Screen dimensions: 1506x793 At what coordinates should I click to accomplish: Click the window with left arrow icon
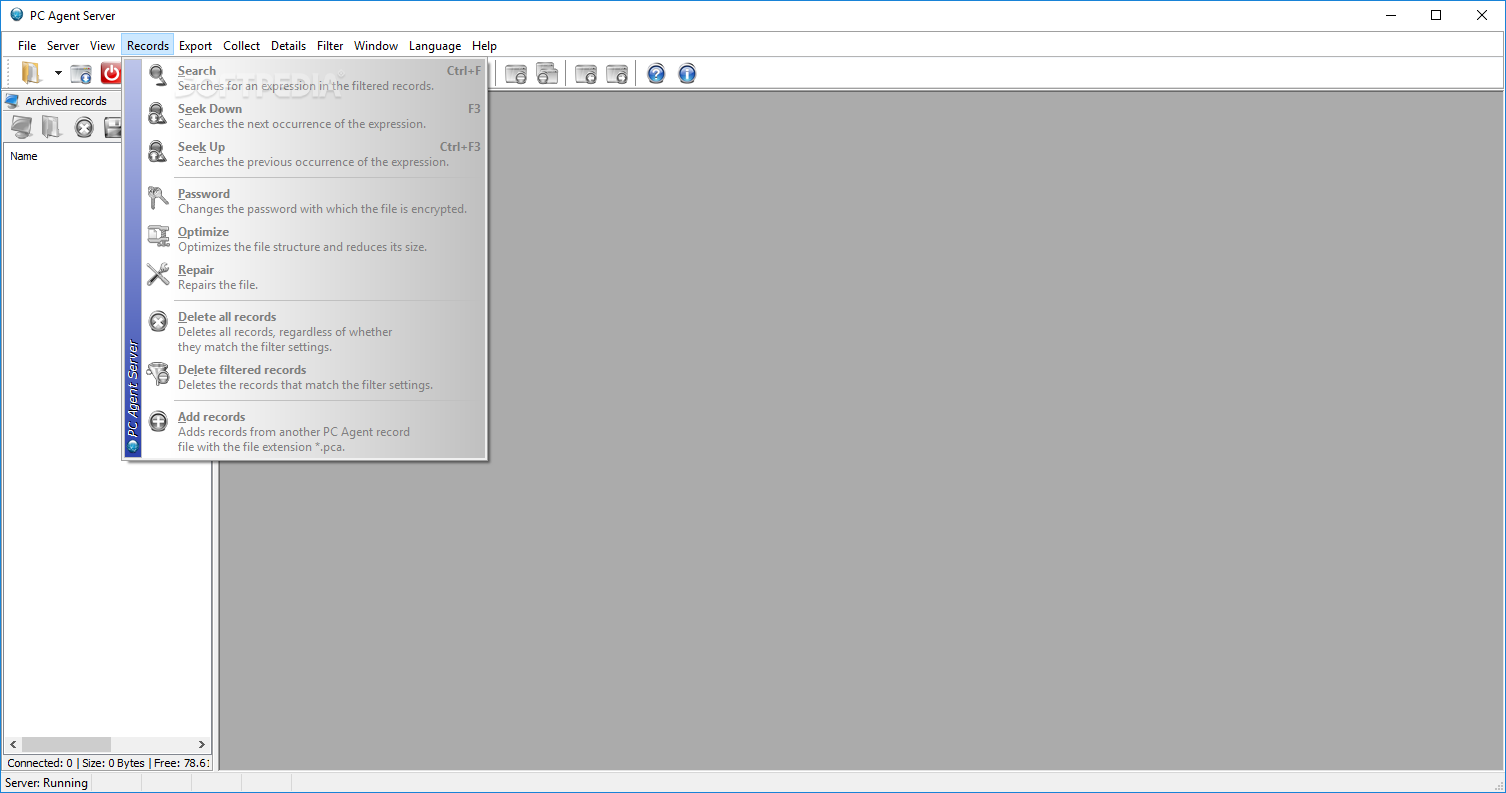pyautogui.click(x=586, y=73)
